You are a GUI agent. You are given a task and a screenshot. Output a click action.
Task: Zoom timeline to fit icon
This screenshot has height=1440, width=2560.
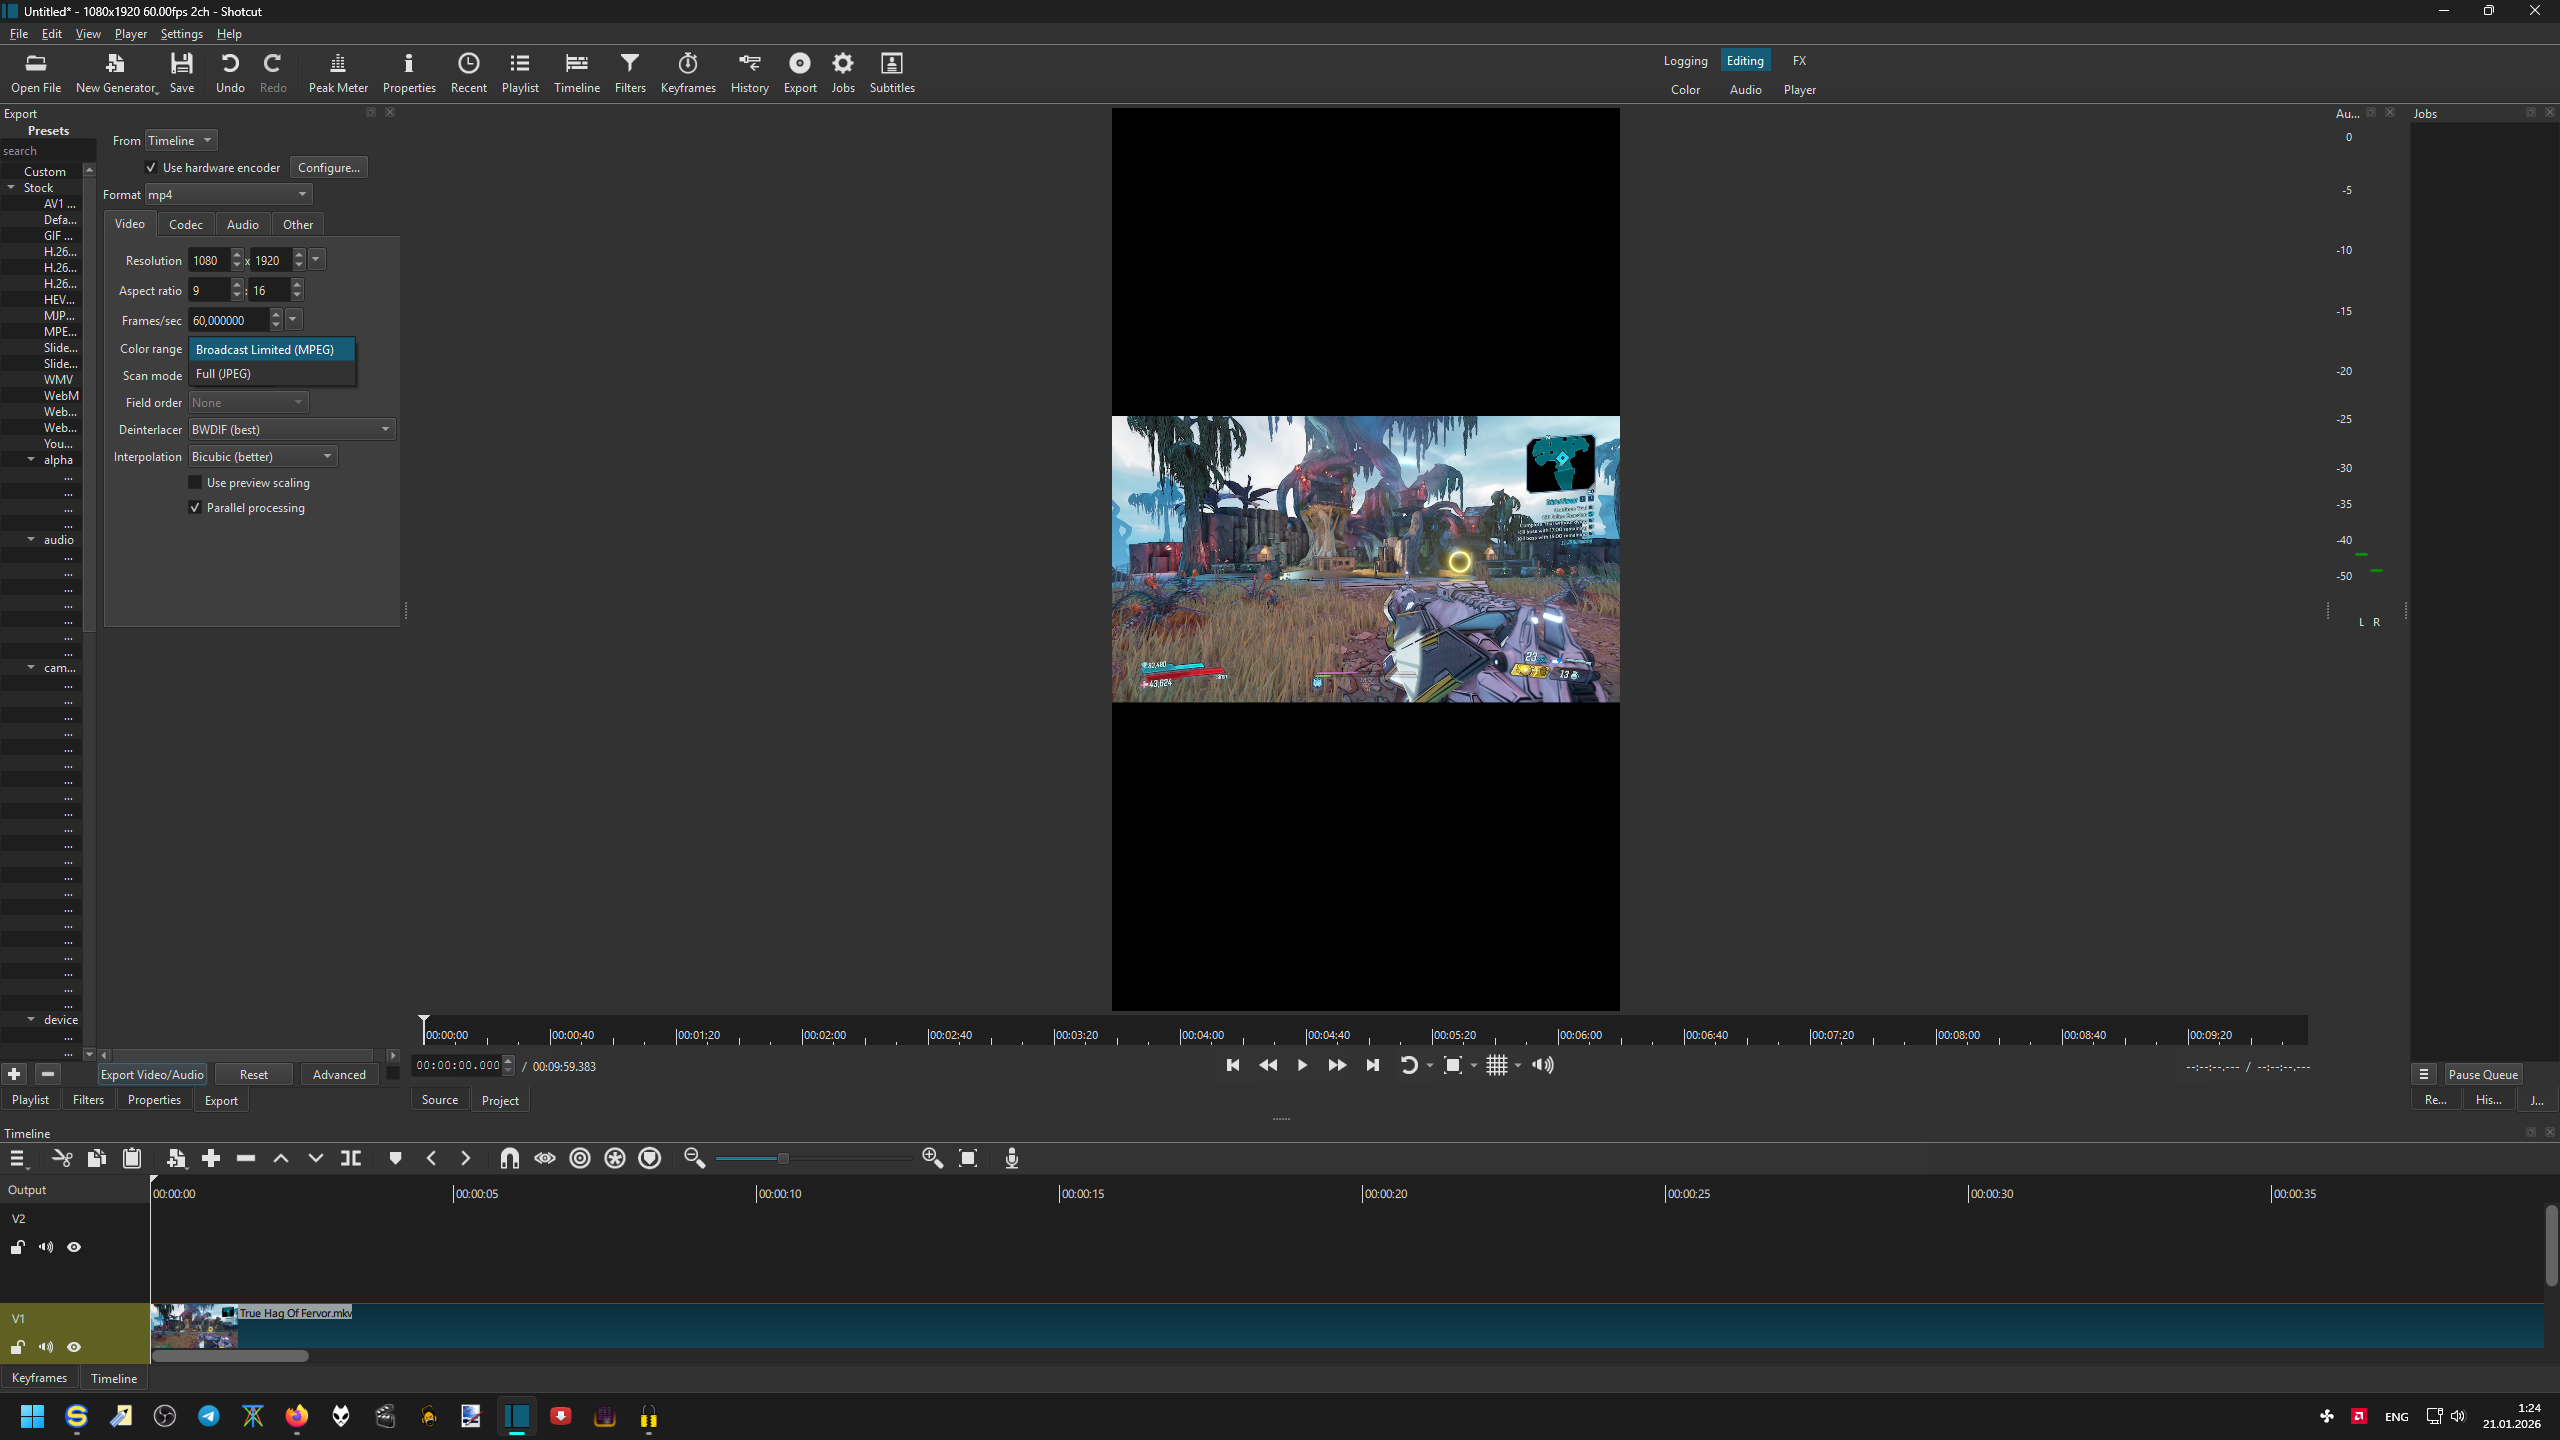[x=967, y=1158]
